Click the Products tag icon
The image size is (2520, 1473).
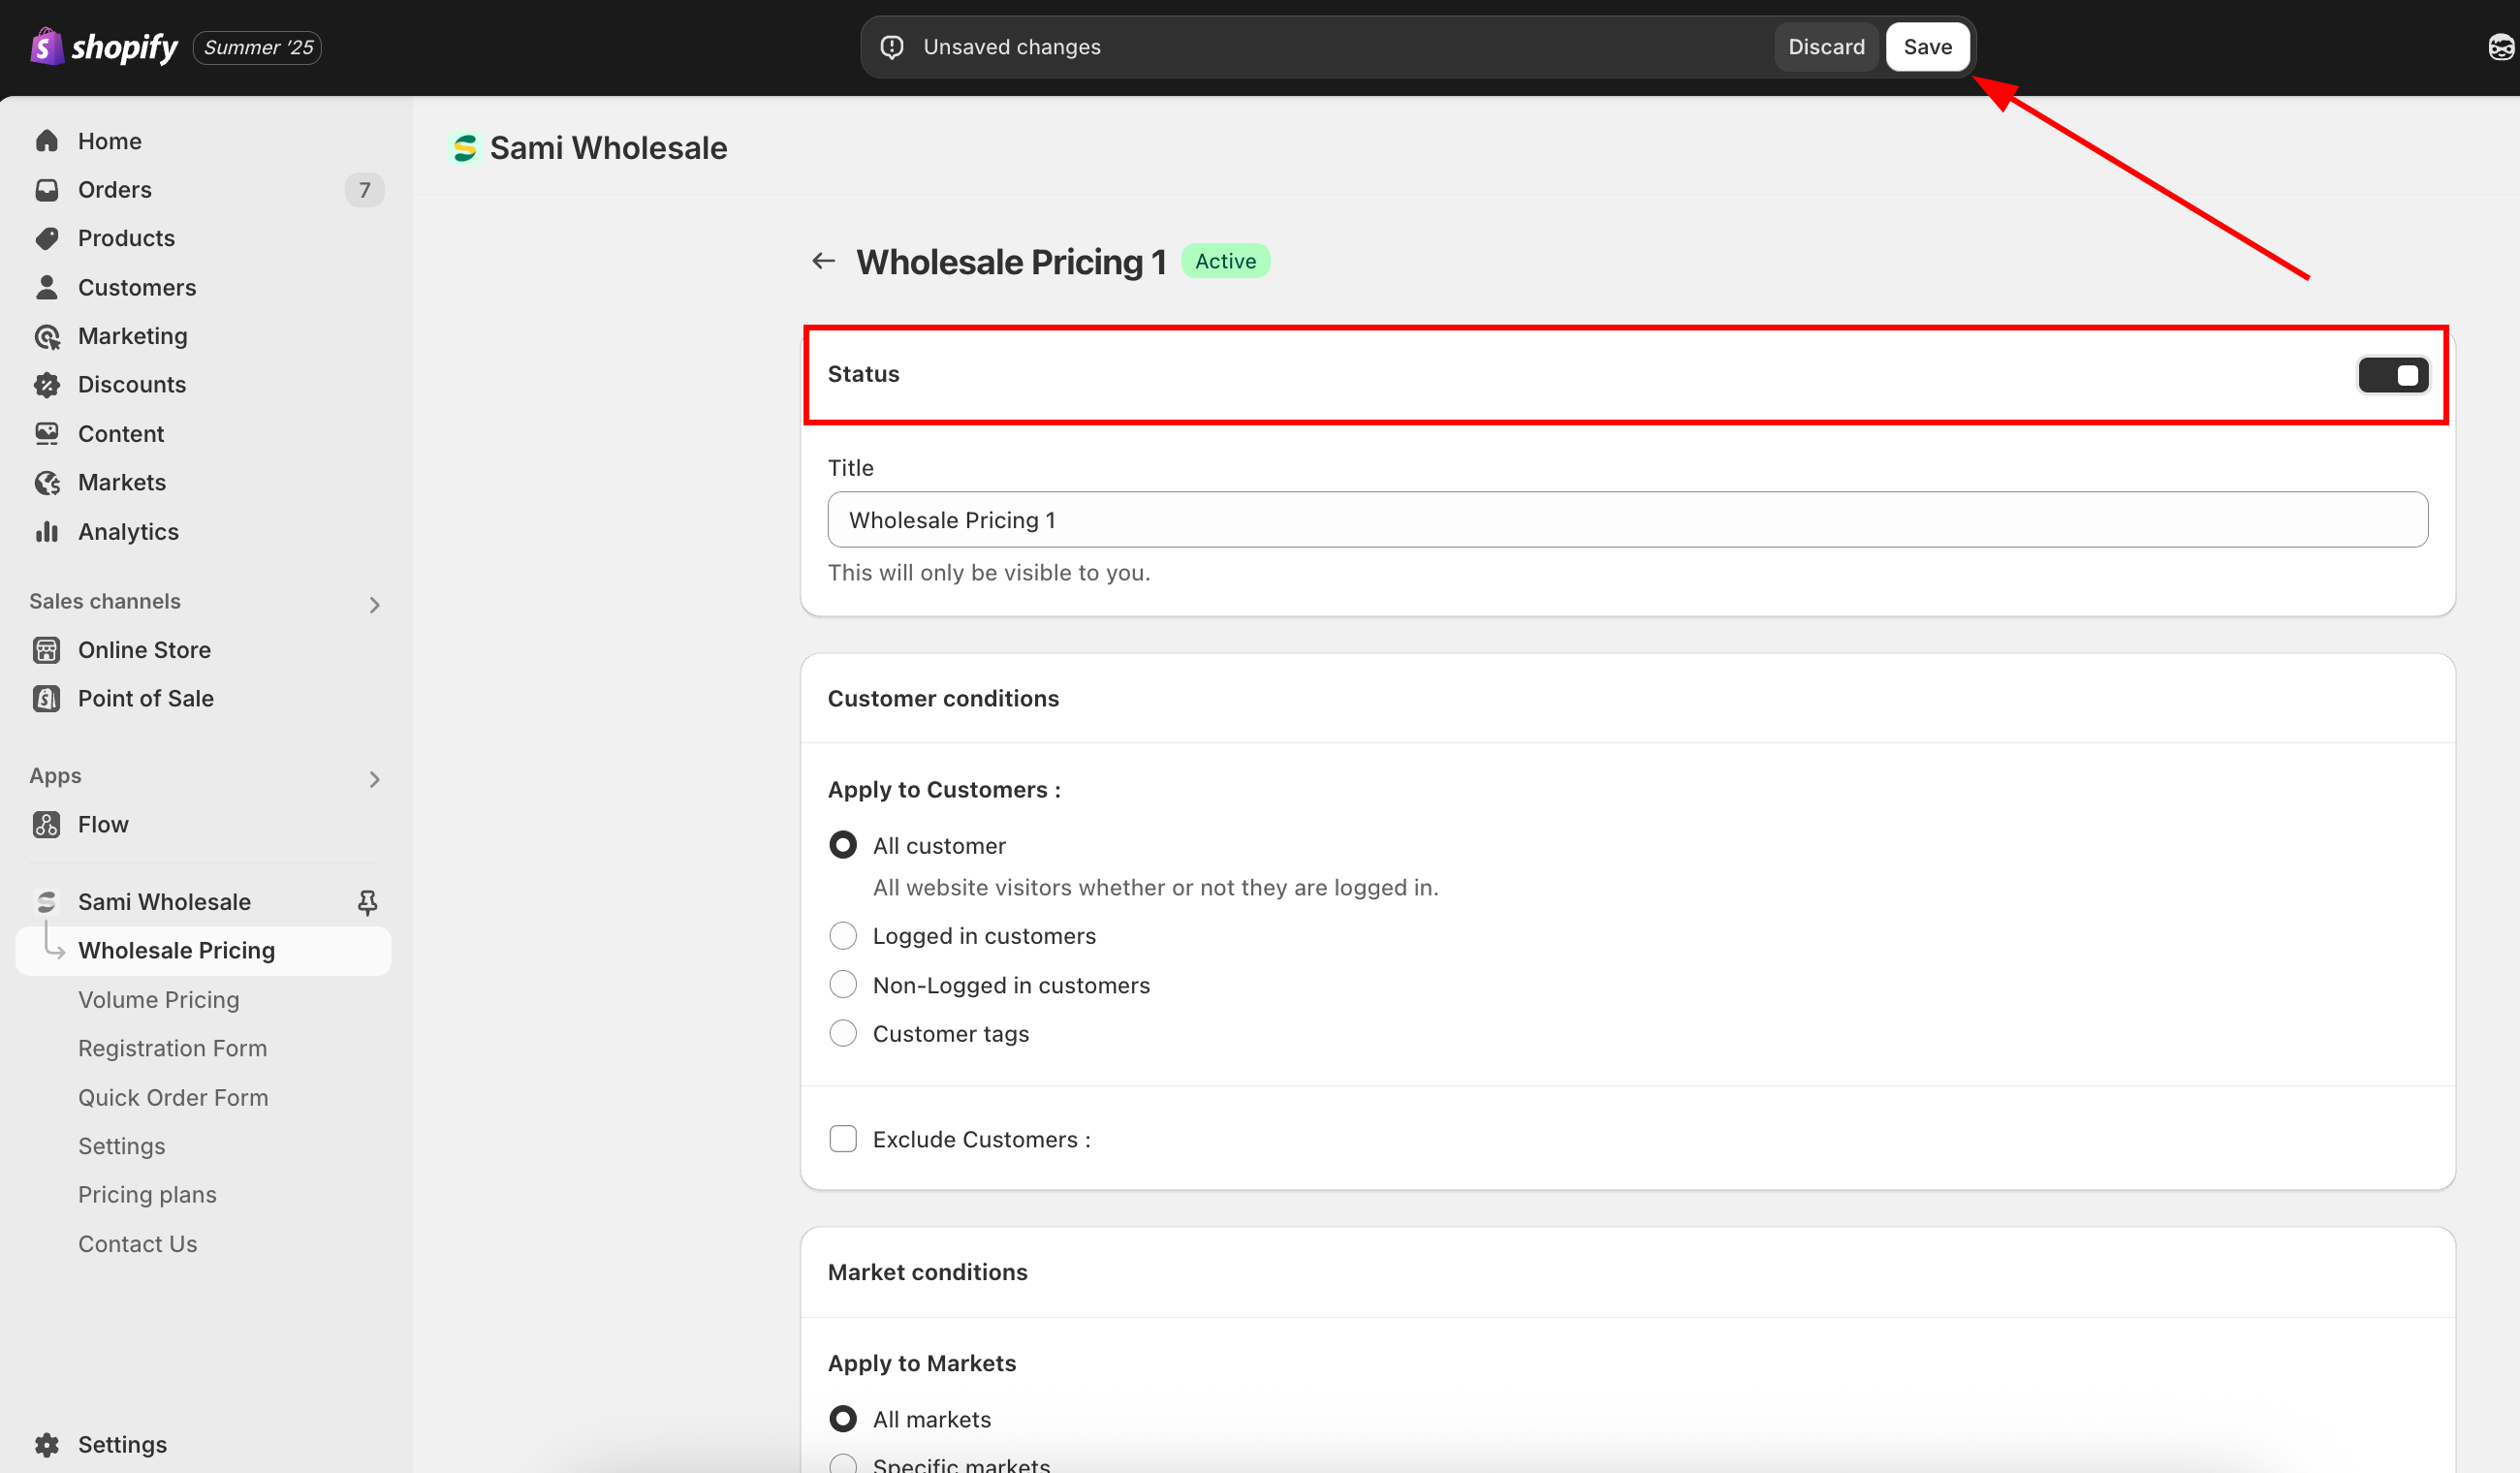pyautogui.click(x=46, y=238)
